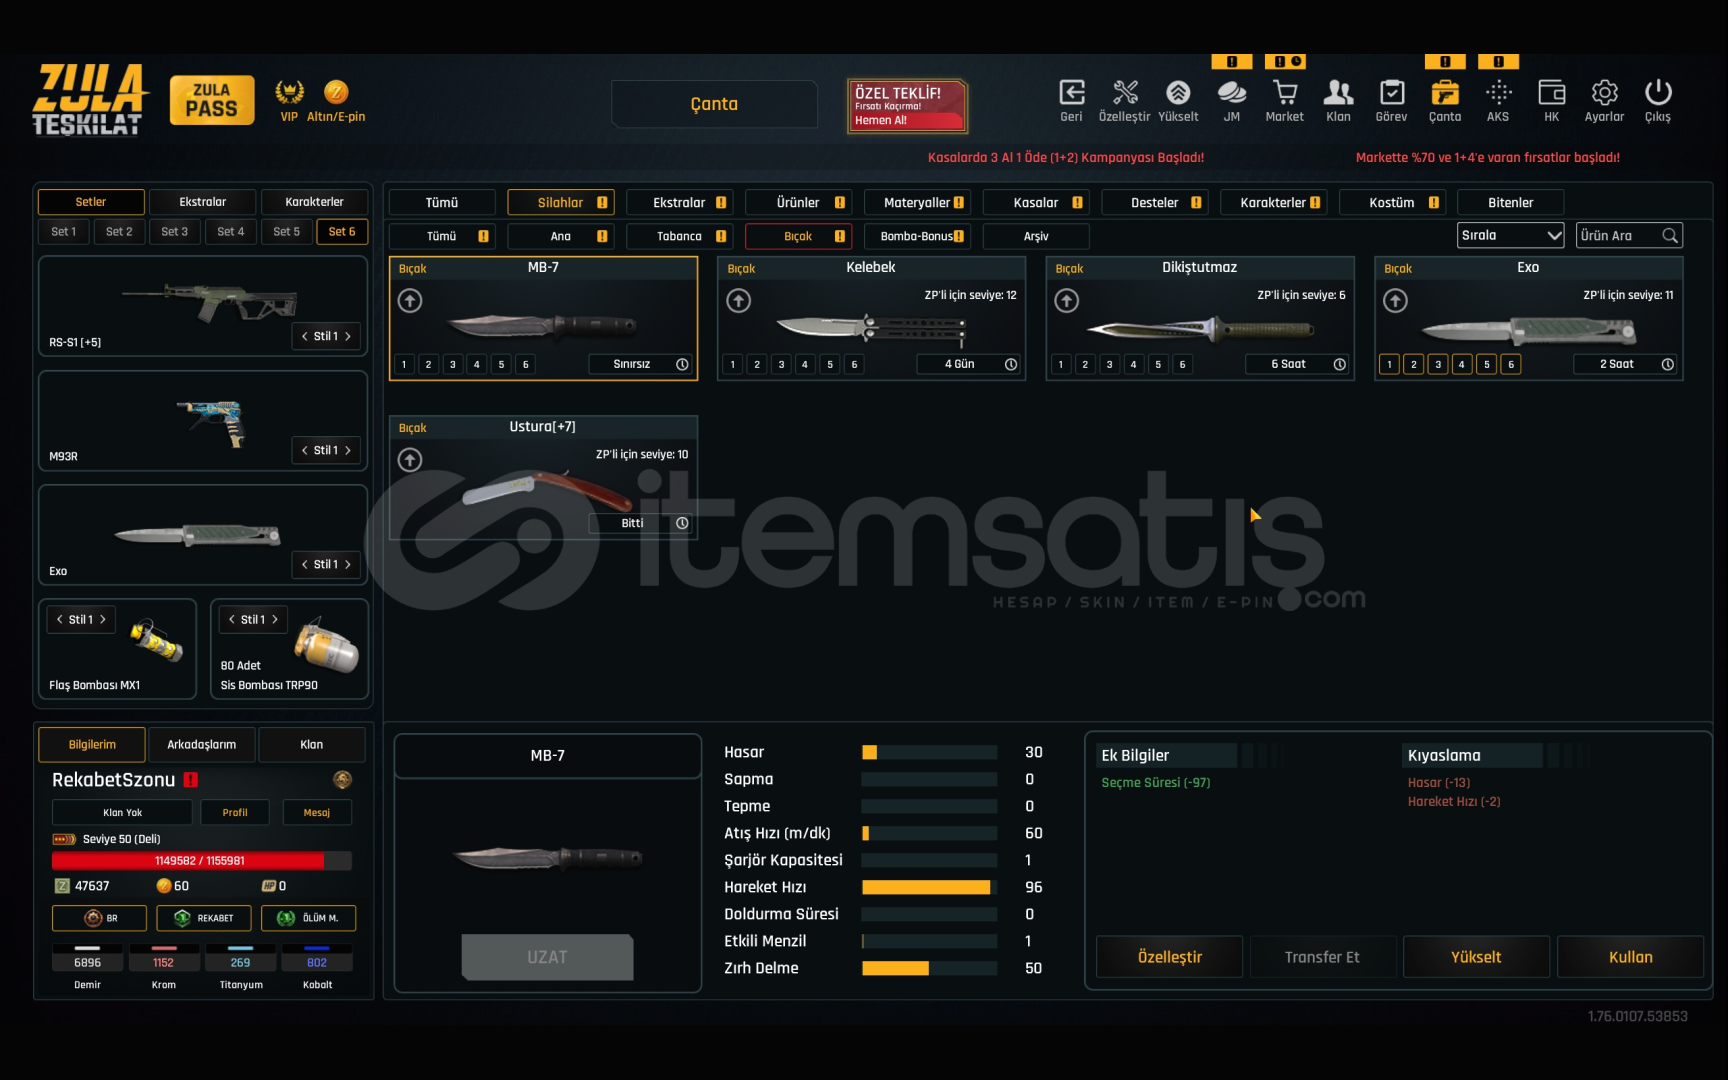Click upgrade arrow icon on Dikiştutmaz card
Screen dimensions: 1728x1080
(x=1067, y=300)
